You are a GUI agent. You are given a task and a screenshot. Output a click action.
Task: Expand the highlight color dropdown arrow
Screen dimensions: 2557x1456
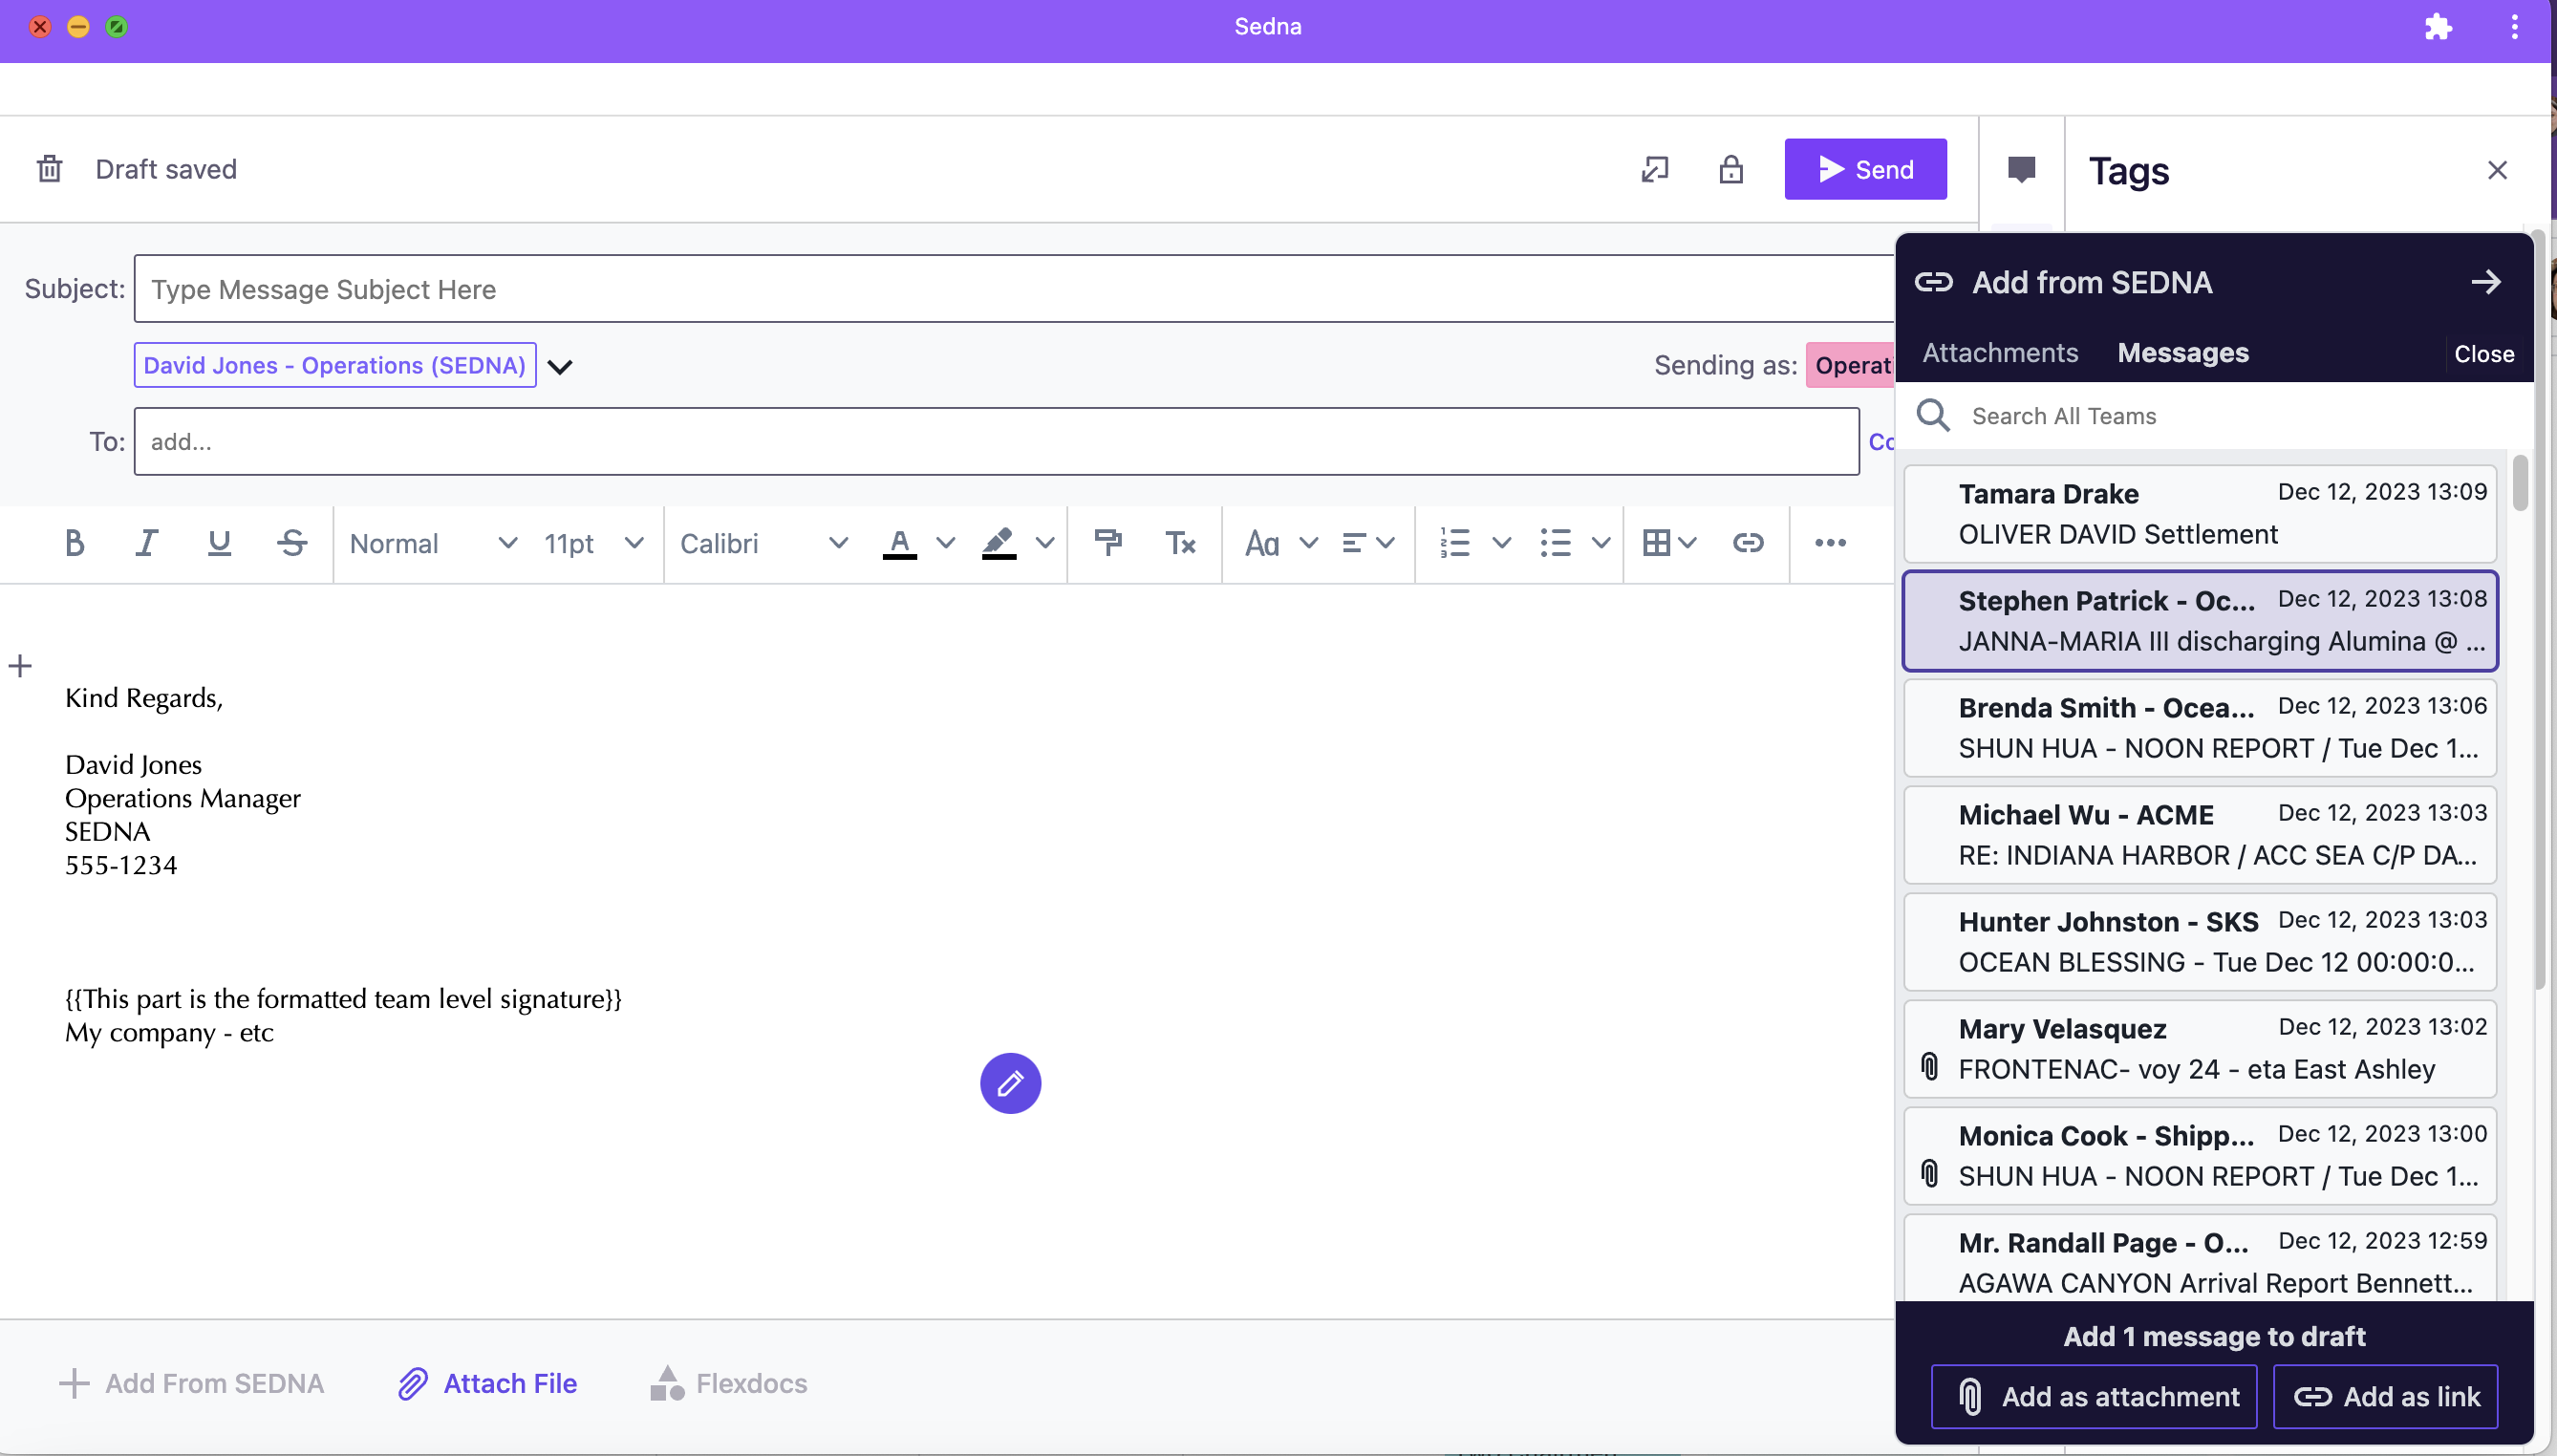click(x=1045, y=543)
